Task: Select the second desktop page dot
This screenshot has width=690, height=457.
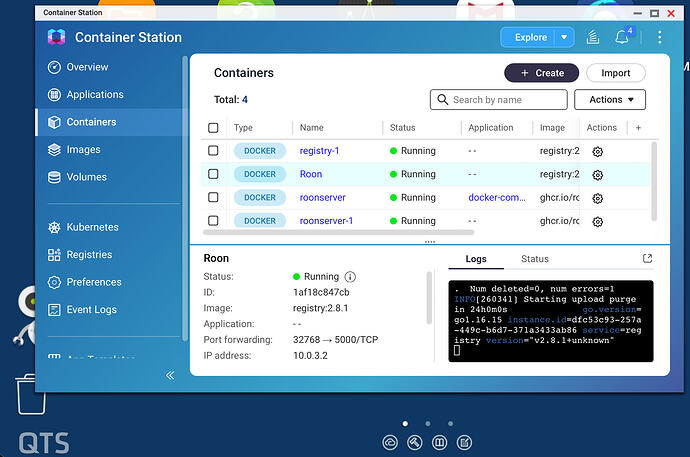Action: pos(428,424)
